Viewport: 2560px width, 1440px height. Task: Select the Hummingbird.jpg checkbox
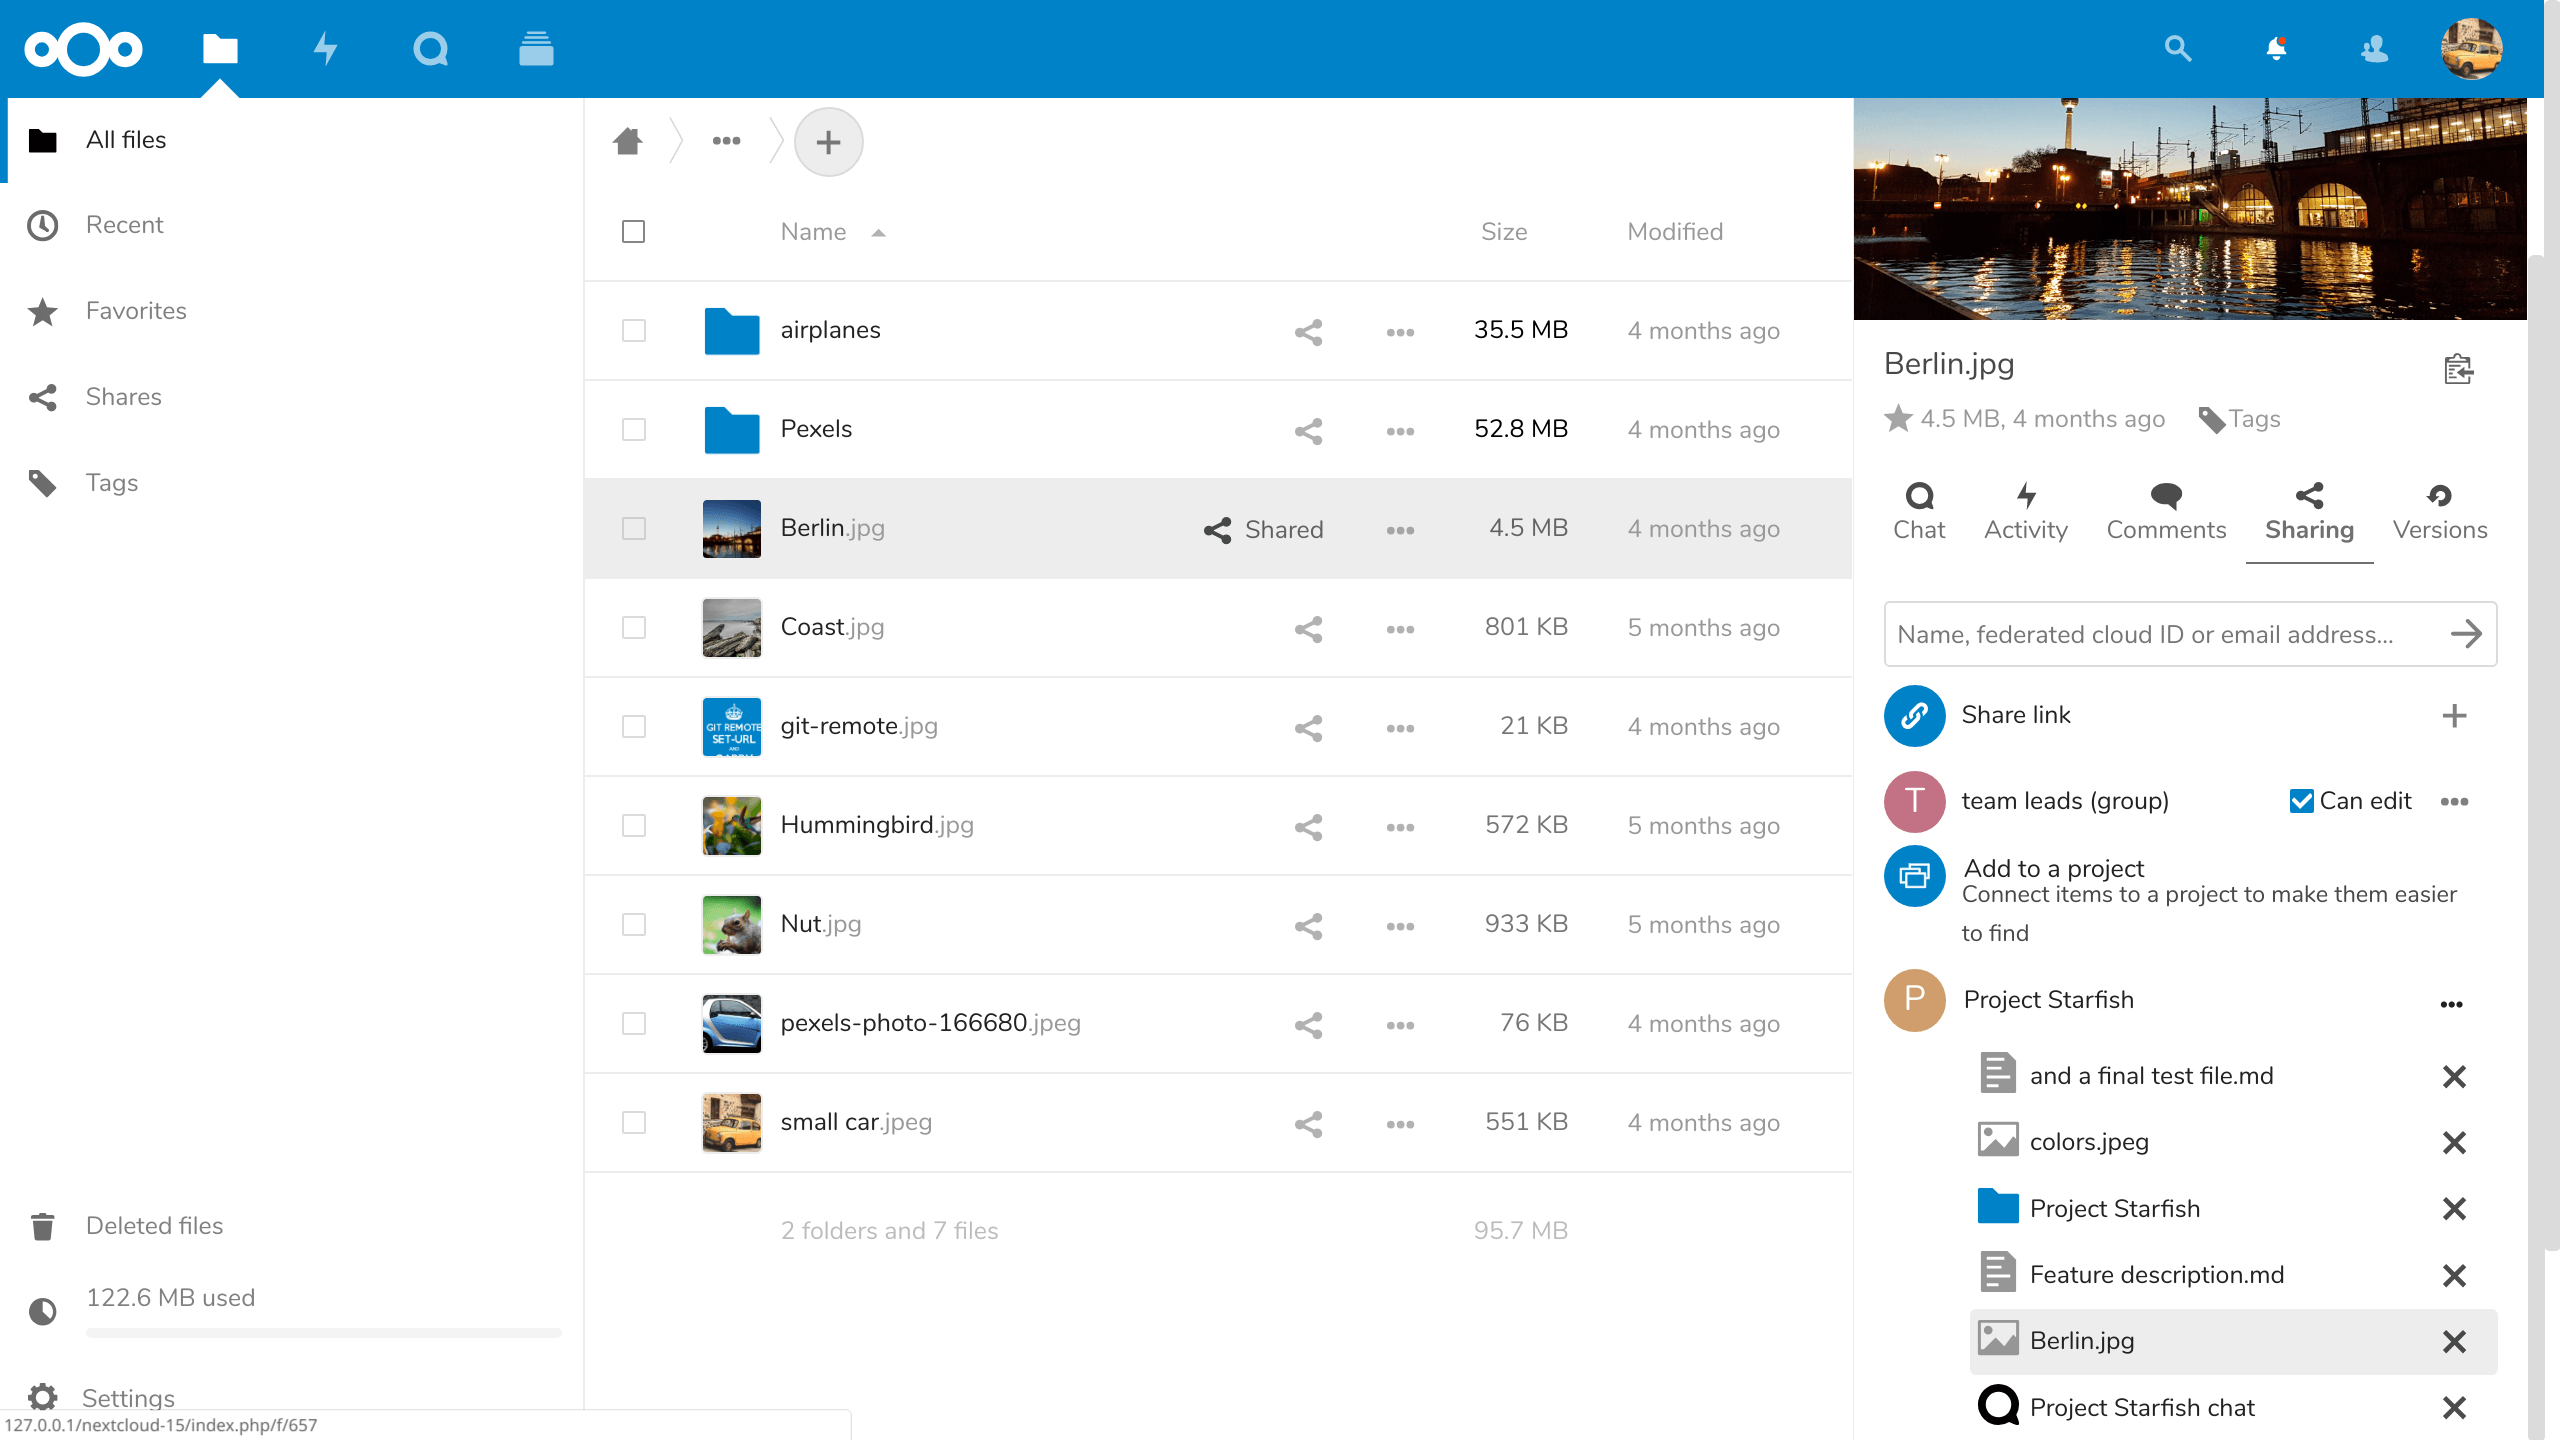[634, 826]
